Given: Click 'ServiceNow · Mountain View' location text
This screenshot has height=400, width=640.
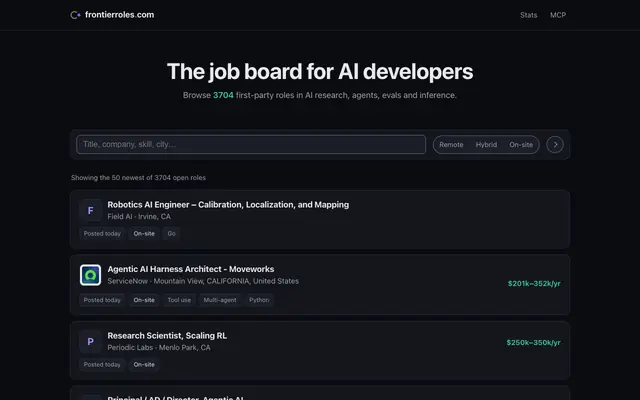Looking at the screenshot, I should (x=203, y=281).
